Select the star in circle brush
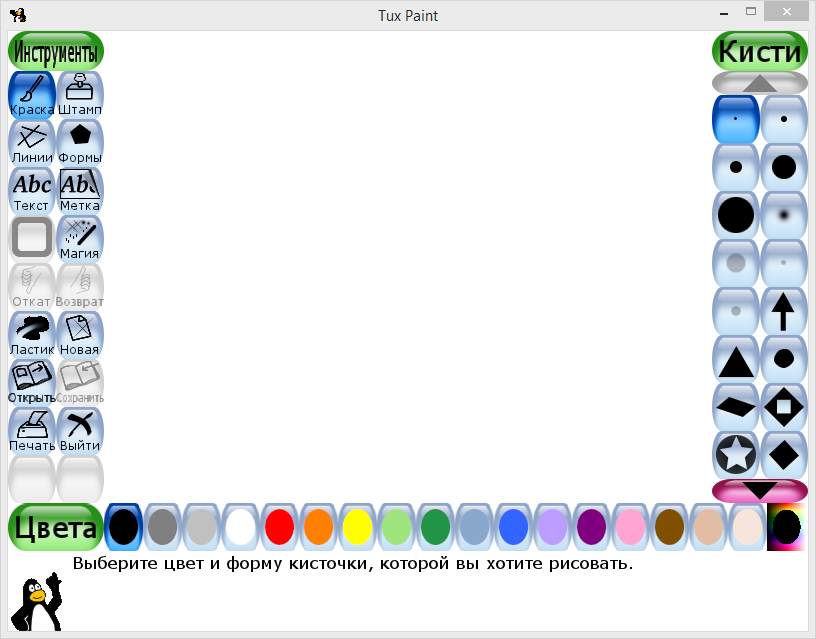The width and height of the screenshot is (816, 639). (x=735, y=454)
